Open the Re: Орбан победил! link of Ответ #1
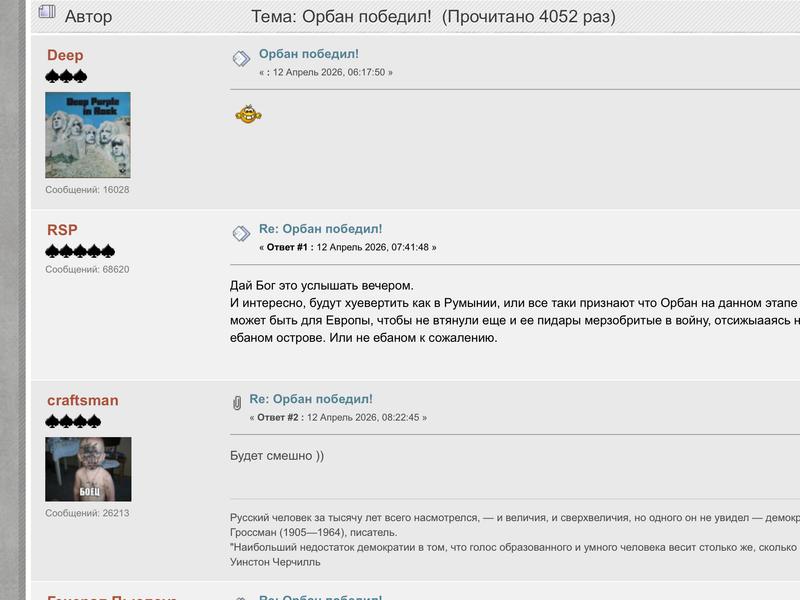 [x=320, y=229]
